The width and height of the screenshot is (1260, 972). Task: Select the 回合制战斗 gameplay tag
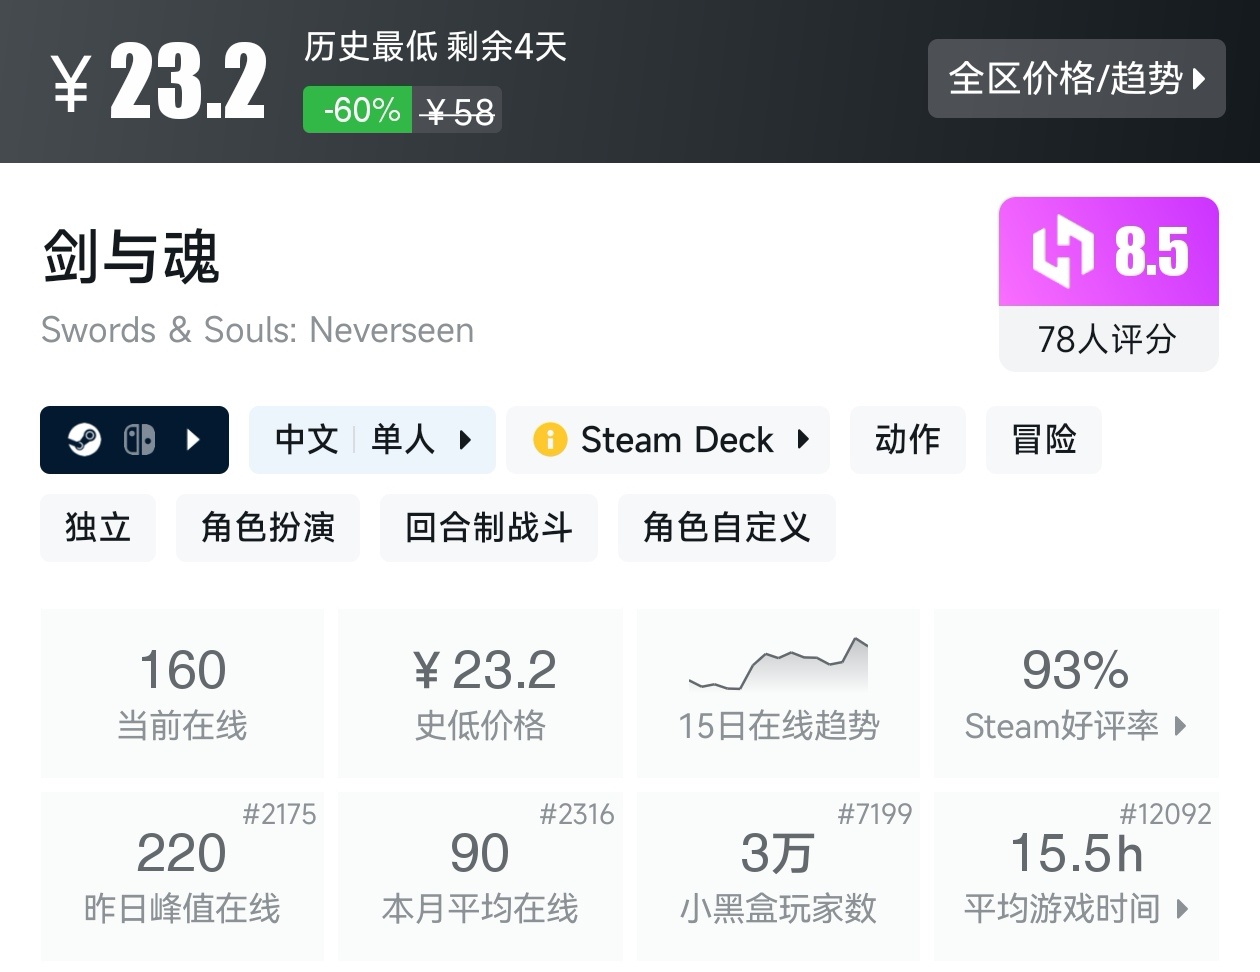click(x=488, y=528)
